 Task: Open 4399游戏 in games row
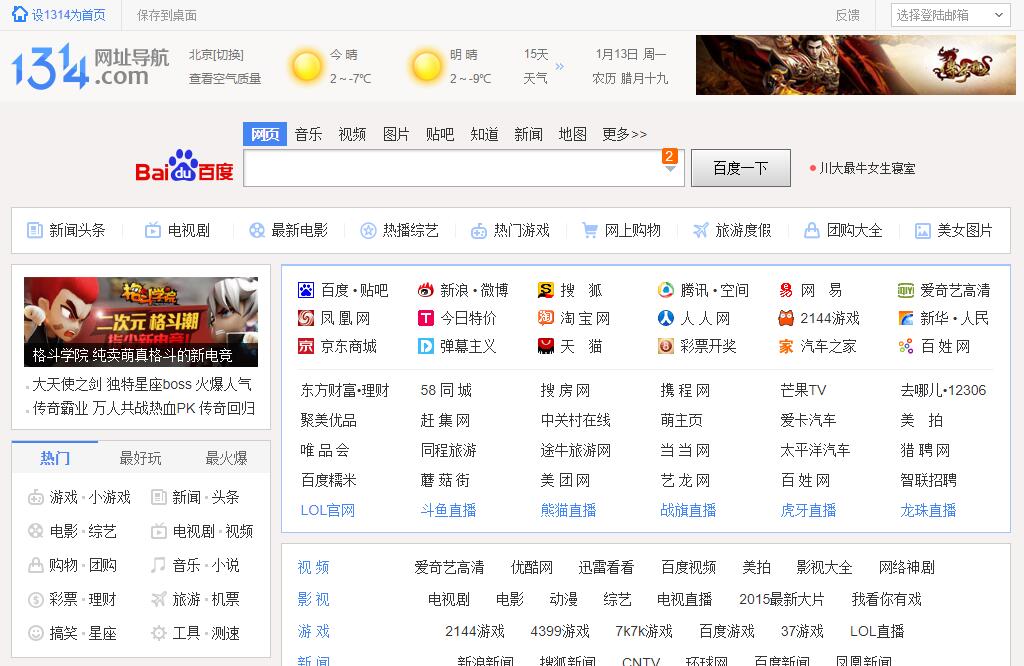560,631
